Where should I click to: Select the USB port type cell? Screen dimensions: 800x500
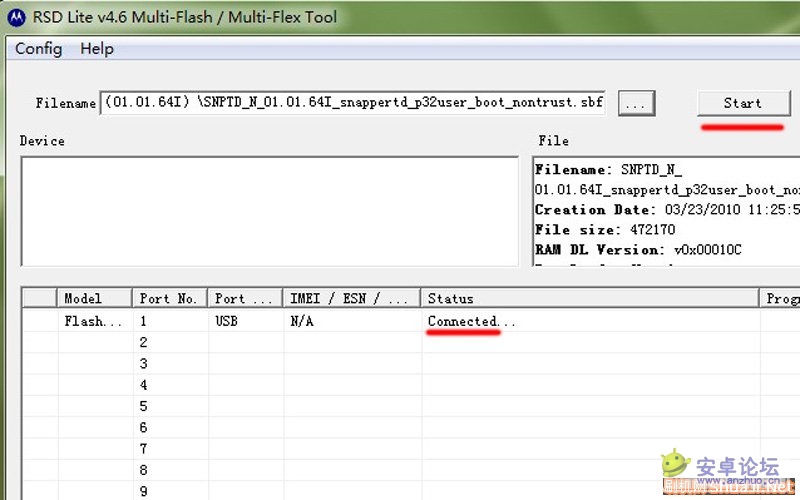pos(227,321)
